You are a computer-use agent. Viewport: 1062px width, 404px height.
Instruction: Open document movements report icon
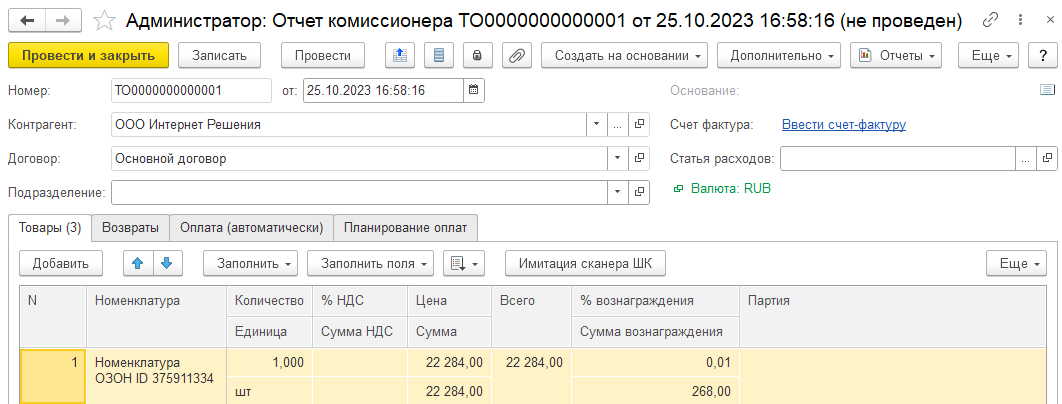(435, 56)
